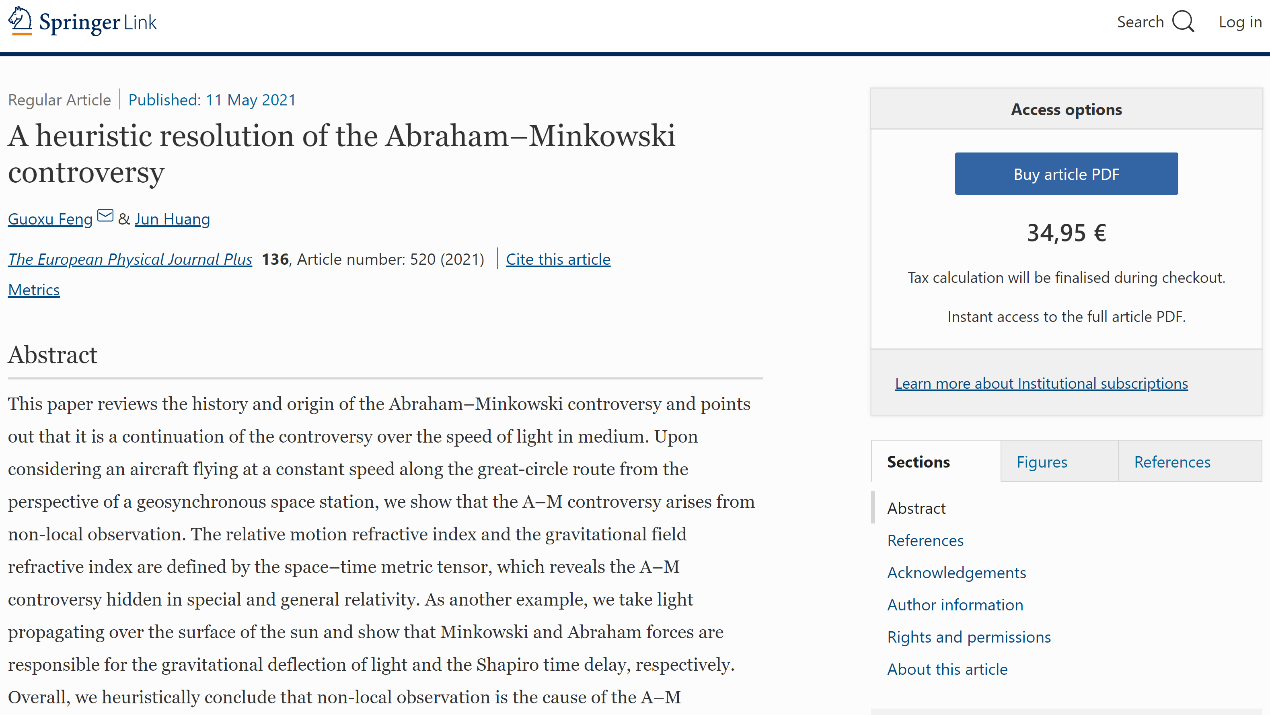Open author Jun Huang's link

coord(172,219)
